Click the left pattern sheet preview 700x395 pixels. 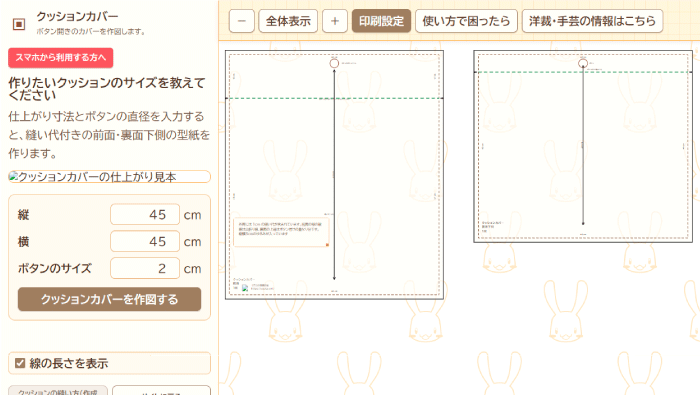click(334, 175)
